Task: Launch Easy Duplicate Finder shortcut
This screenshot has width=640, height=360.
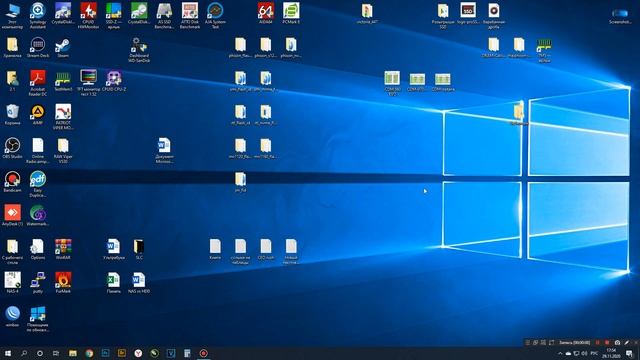Action: (38, 184)
